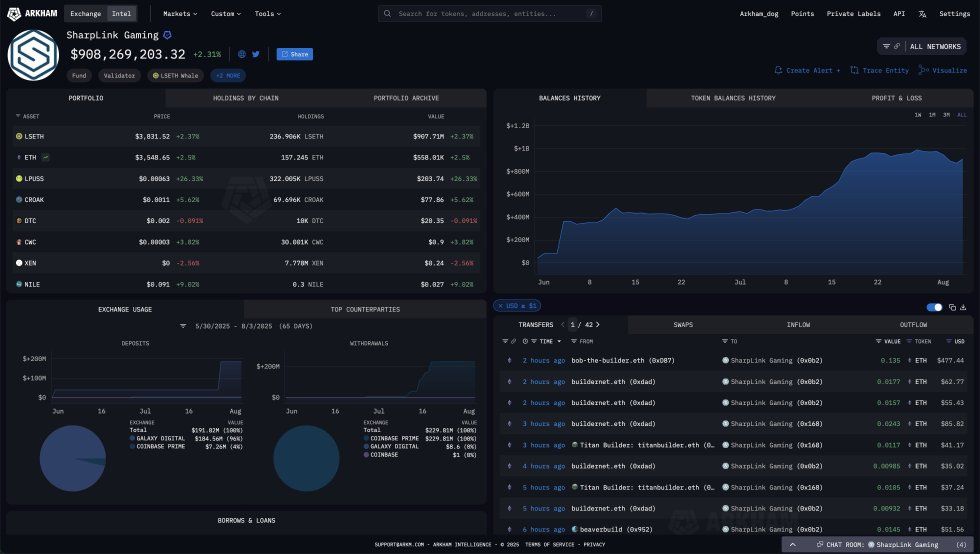Select the 1W chart range
The height and width of the screenshot is (554, 980).
pos(918,115)
